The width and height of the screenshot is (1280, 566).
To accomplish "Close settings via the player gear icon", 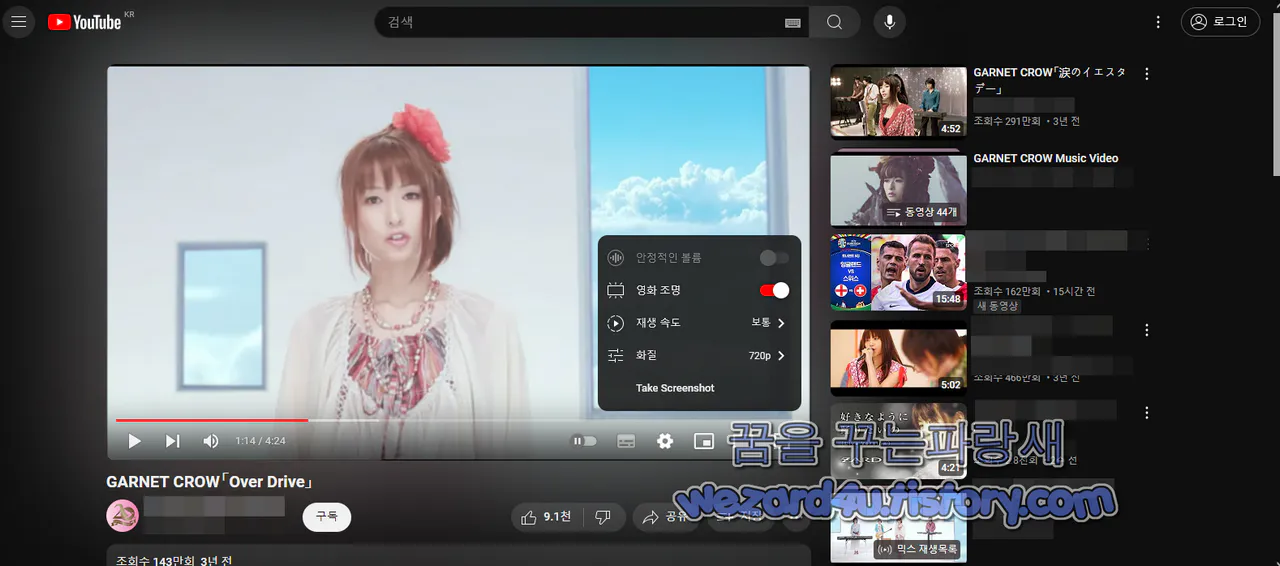I will pyautogui.click(x=665, y=441).
